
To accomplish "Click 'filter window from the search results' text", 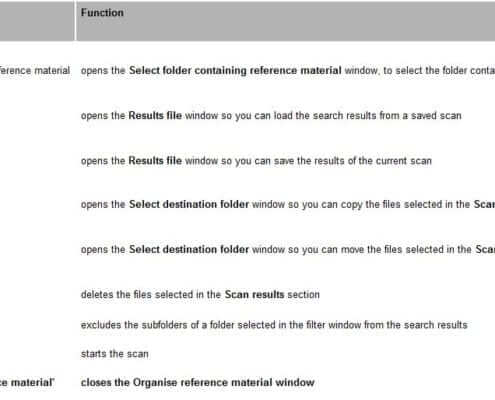I will click(x=382, y=325).
